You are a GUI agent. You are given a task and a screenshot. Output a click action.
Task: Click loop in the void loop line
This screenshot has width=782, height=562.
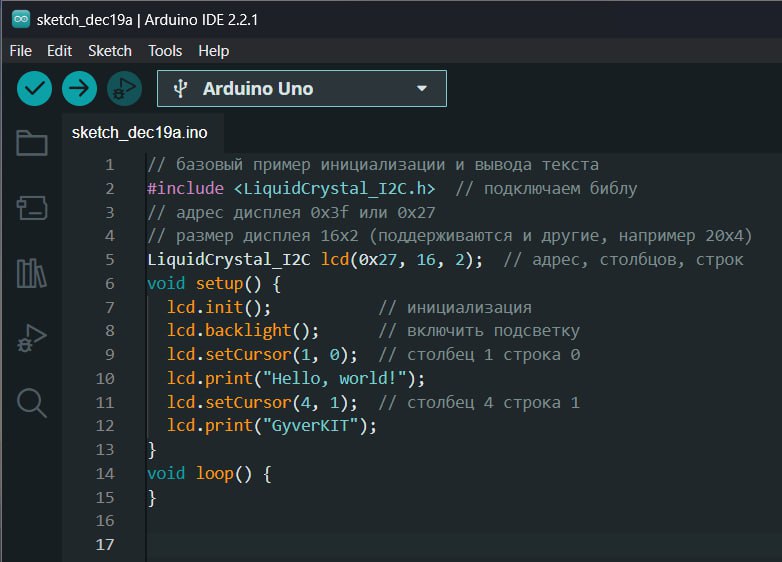coord(214,473)
